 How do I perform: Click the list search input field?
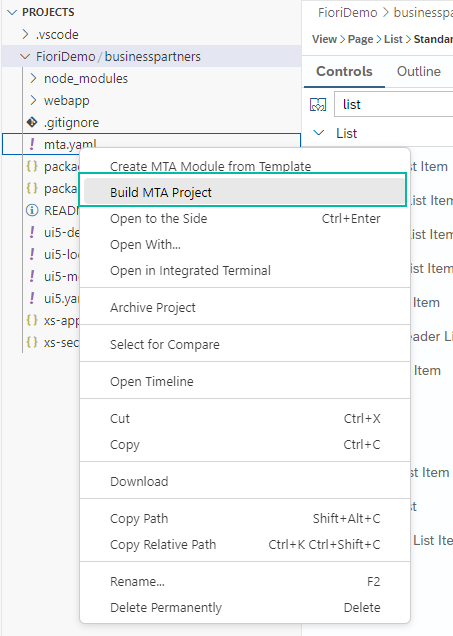(393, 105)
